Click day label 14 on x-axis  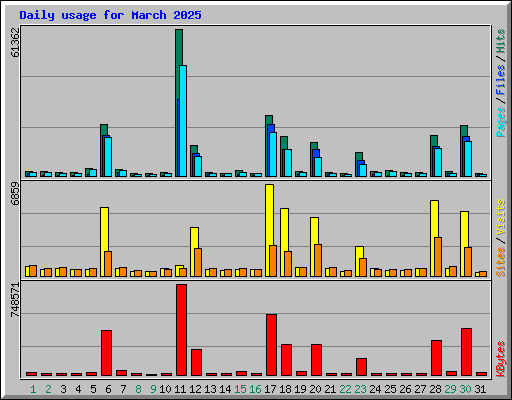(225, 389)
